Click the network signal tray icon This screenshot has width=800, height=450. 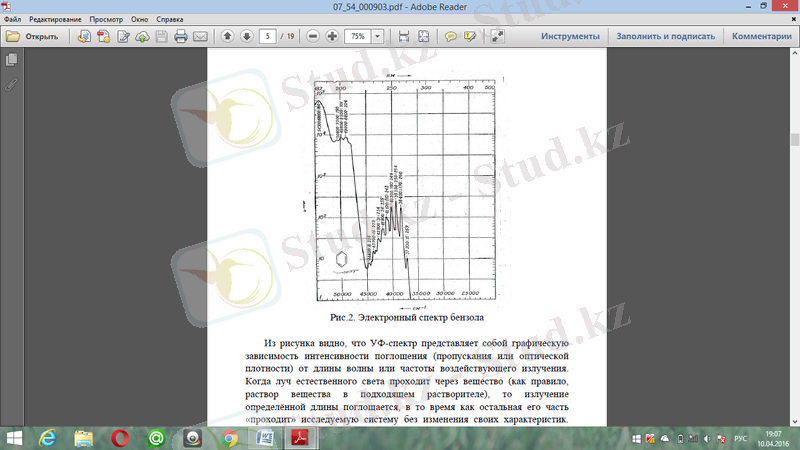pyautogui.click(x=693, y=439)
